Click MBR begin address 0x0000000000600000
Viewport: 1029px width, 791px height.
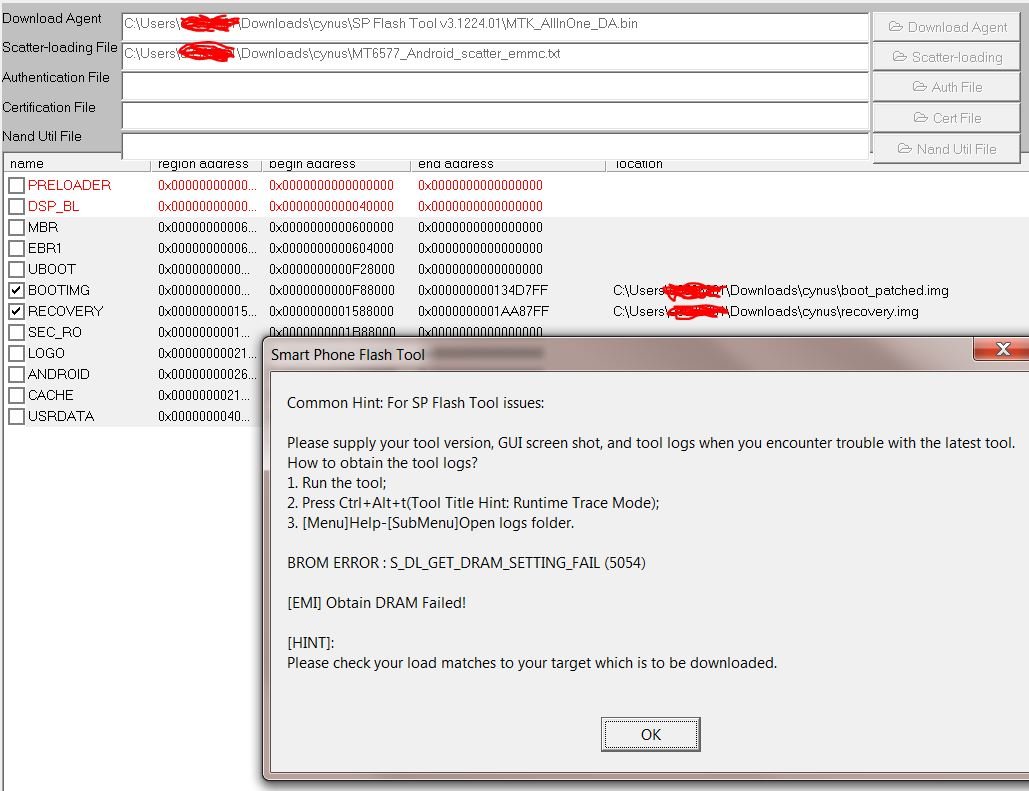click(331, 228)
